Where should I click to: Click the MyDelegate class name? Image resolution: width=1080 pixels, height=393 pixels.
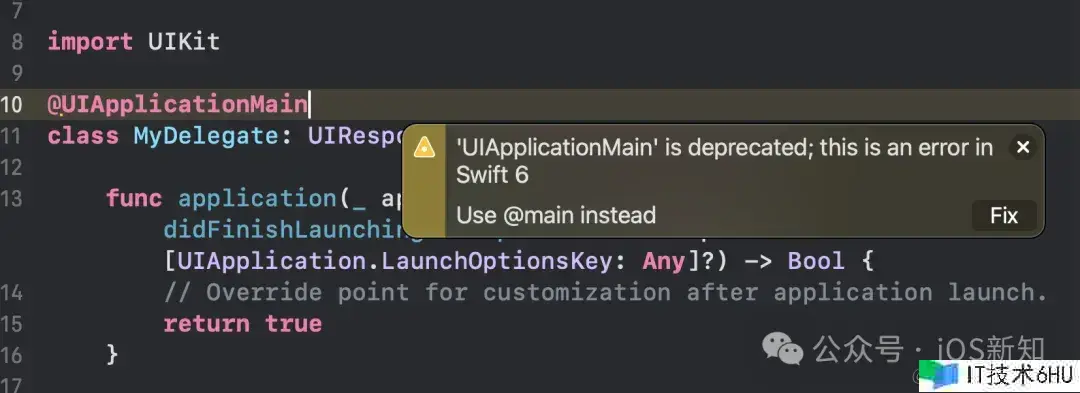pyautogui.click(x=205, y=136)
